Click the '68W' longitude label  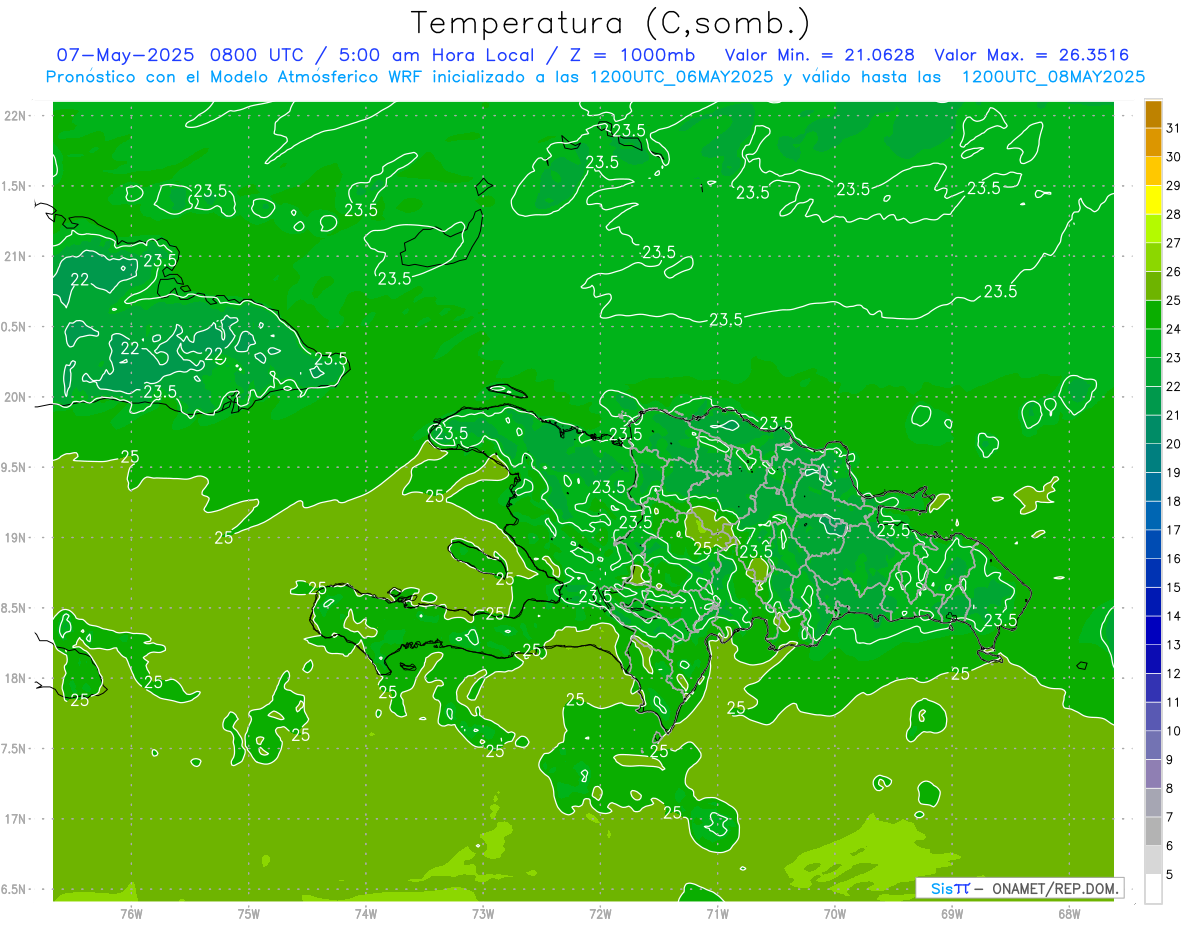pos(1069,913)
